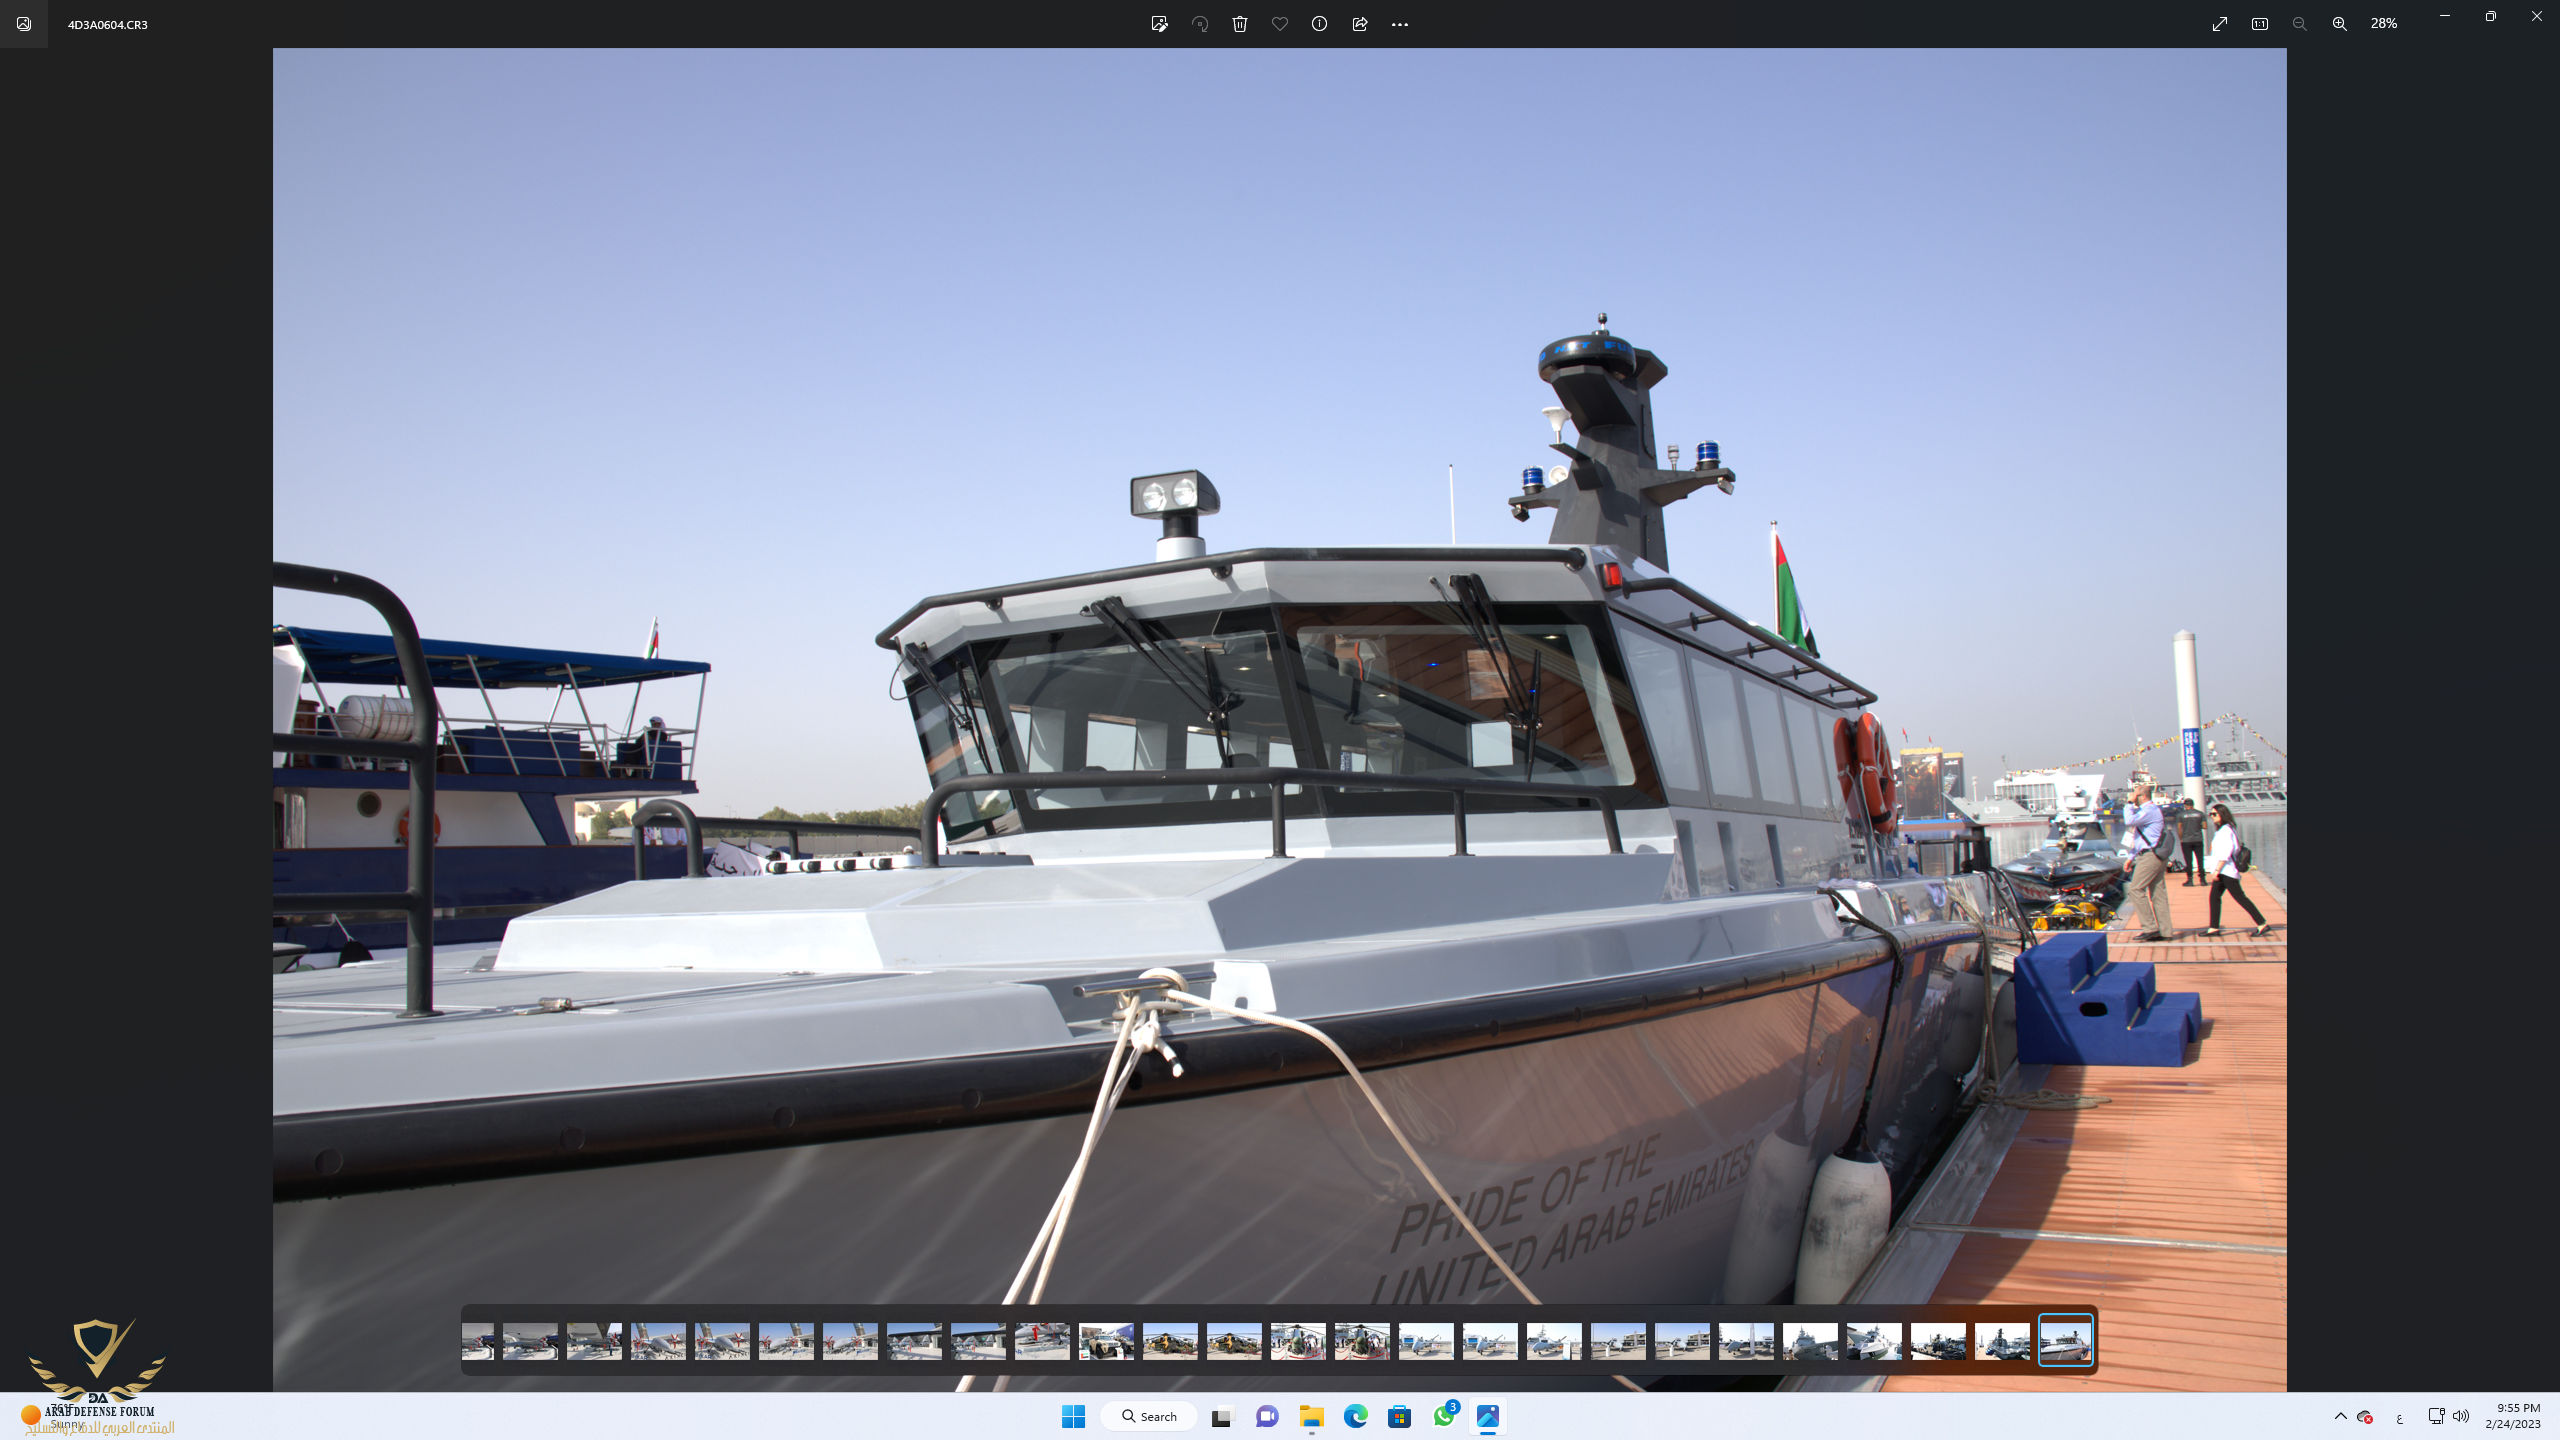This screenshot has height=1440, width=2560.
Task: Zoom in using the plus magnifier
Action: point(2340,24)
